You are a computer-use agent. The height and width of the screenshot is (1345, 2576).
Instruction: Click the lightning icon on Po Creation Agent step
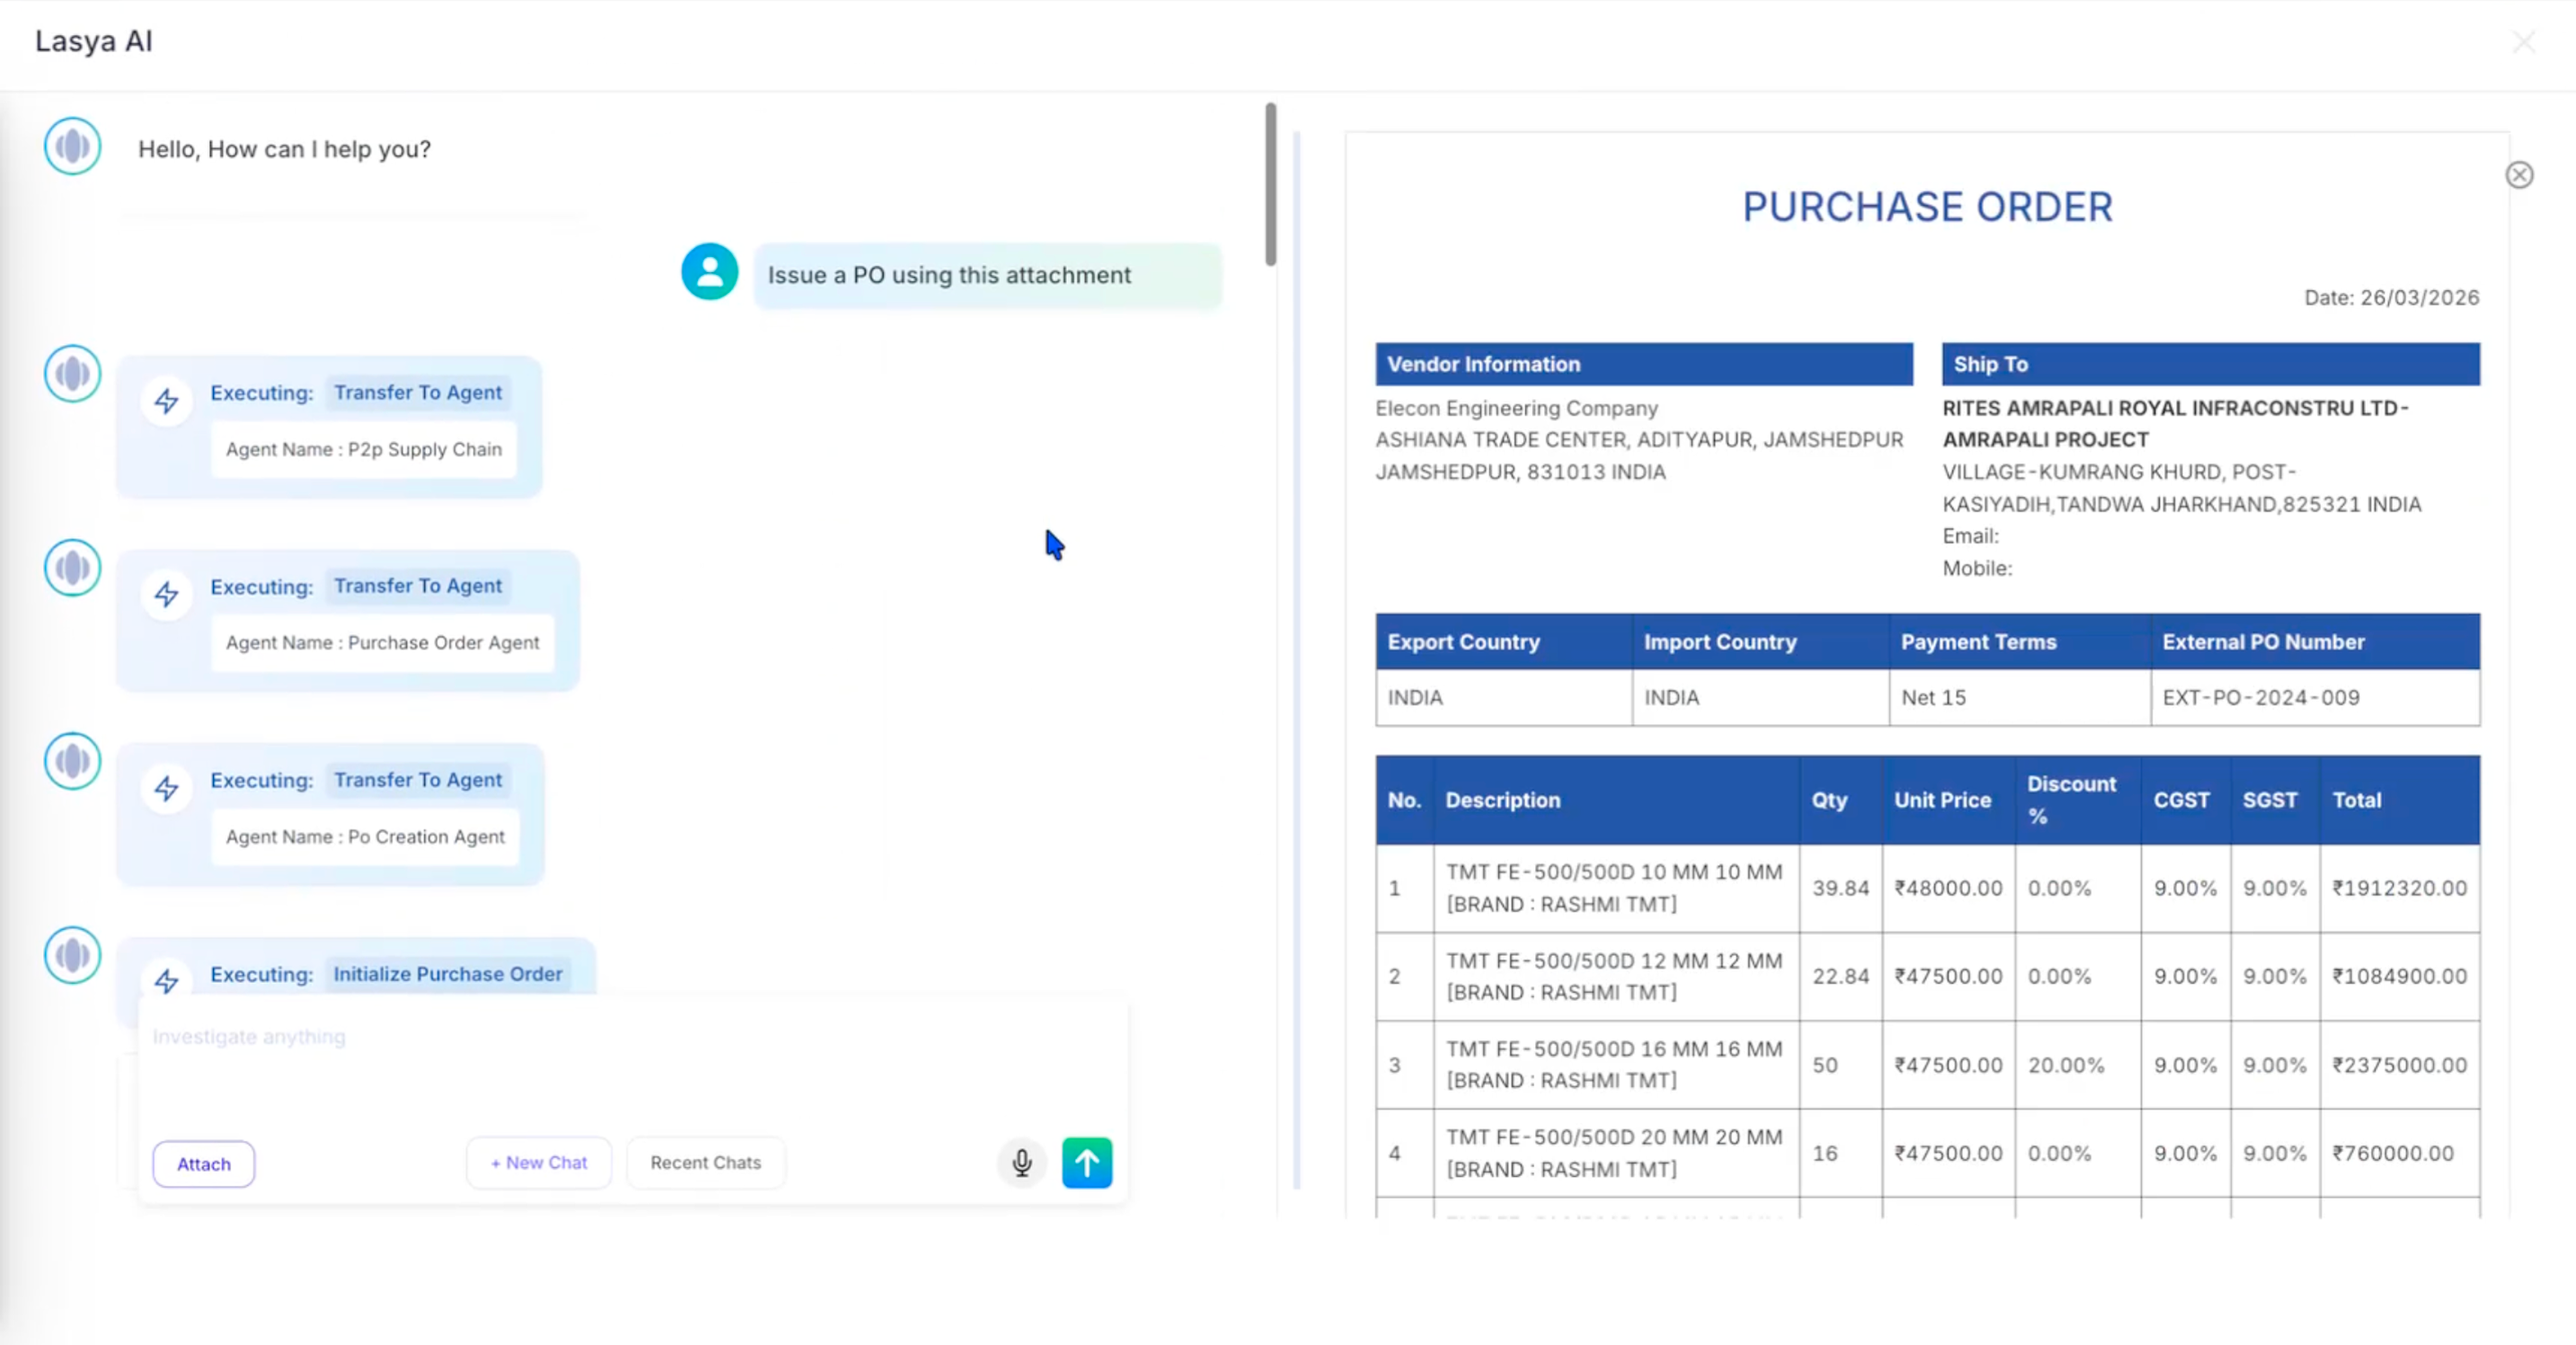168,788
